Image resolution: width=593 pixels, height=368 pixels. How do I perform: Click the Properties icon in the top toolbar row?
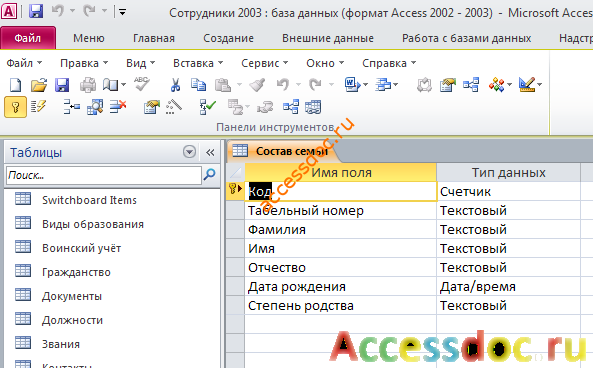pyautogui.click(x=447, y=85)
